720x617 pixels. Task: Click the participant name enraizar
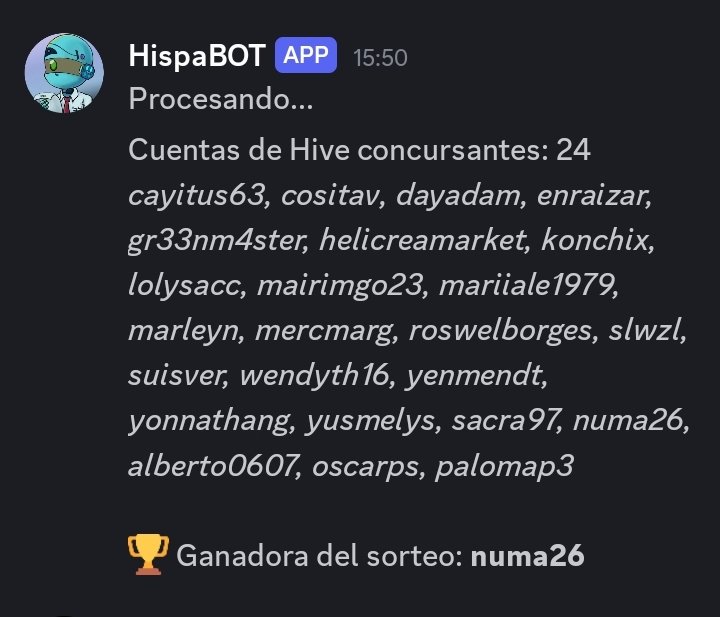pyautogui.click(x=591, y=195)
